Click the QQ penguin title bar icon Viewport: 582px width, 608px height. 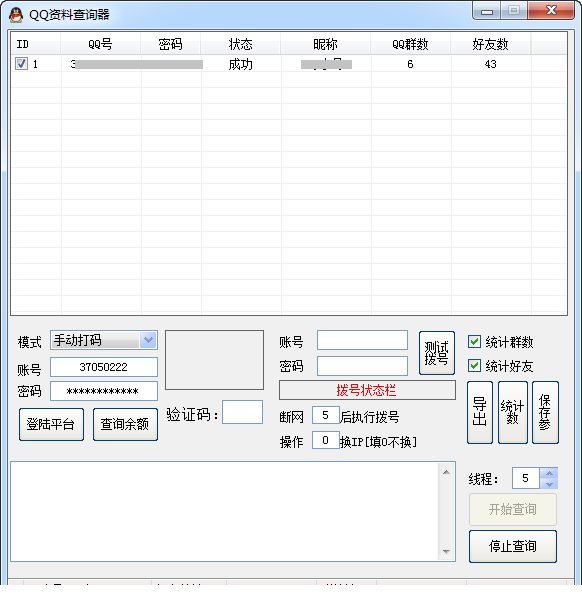(x=16, y=15)
